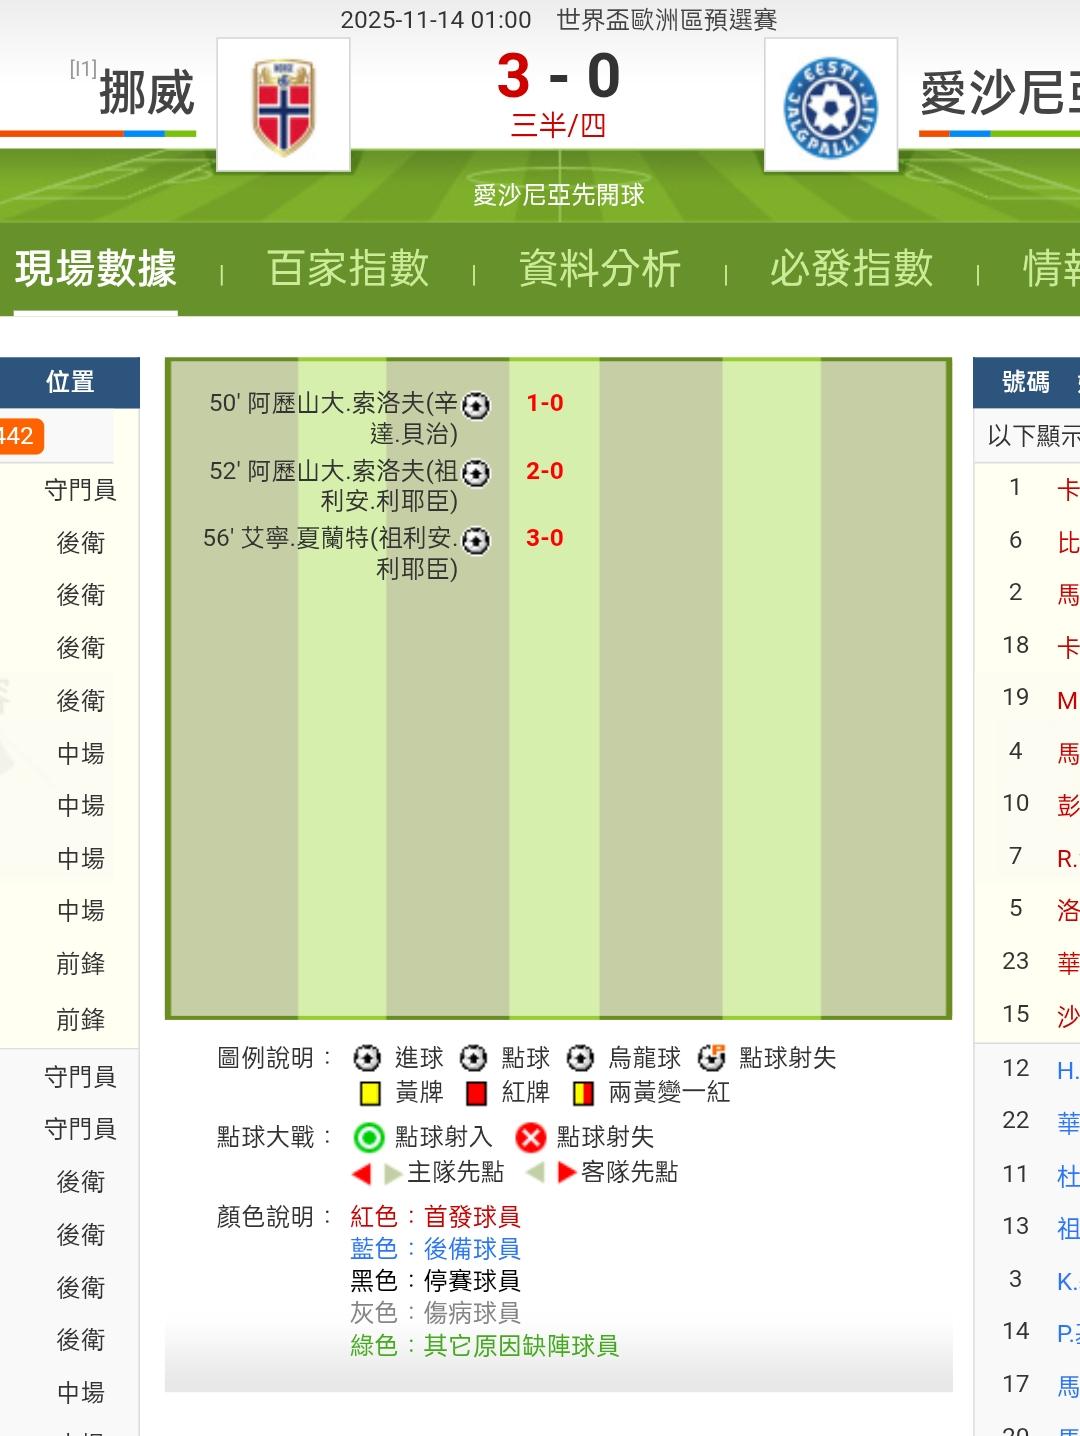This screenshot has width=1080, height=1436.
Task: Click the missed penalty legend icon
Action: tap(711, 1057)
